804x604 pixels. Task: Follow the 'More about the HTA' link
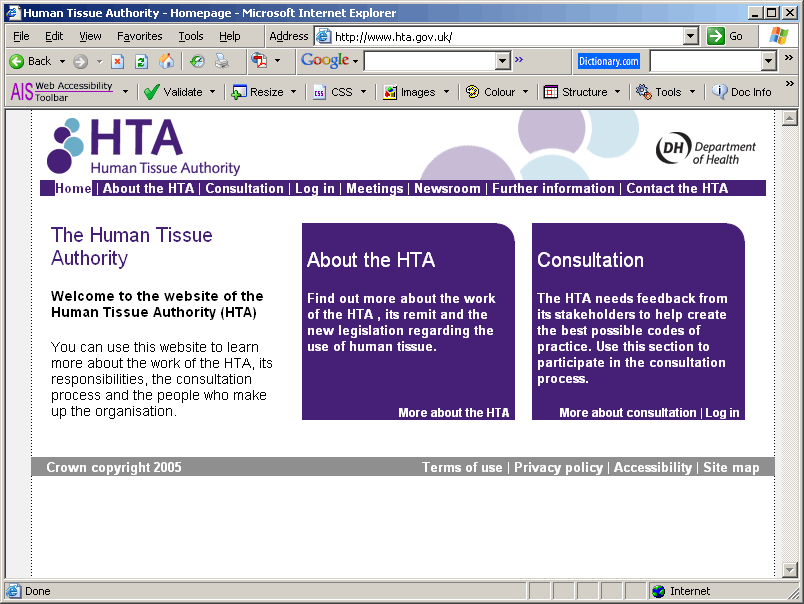(454, 413)
